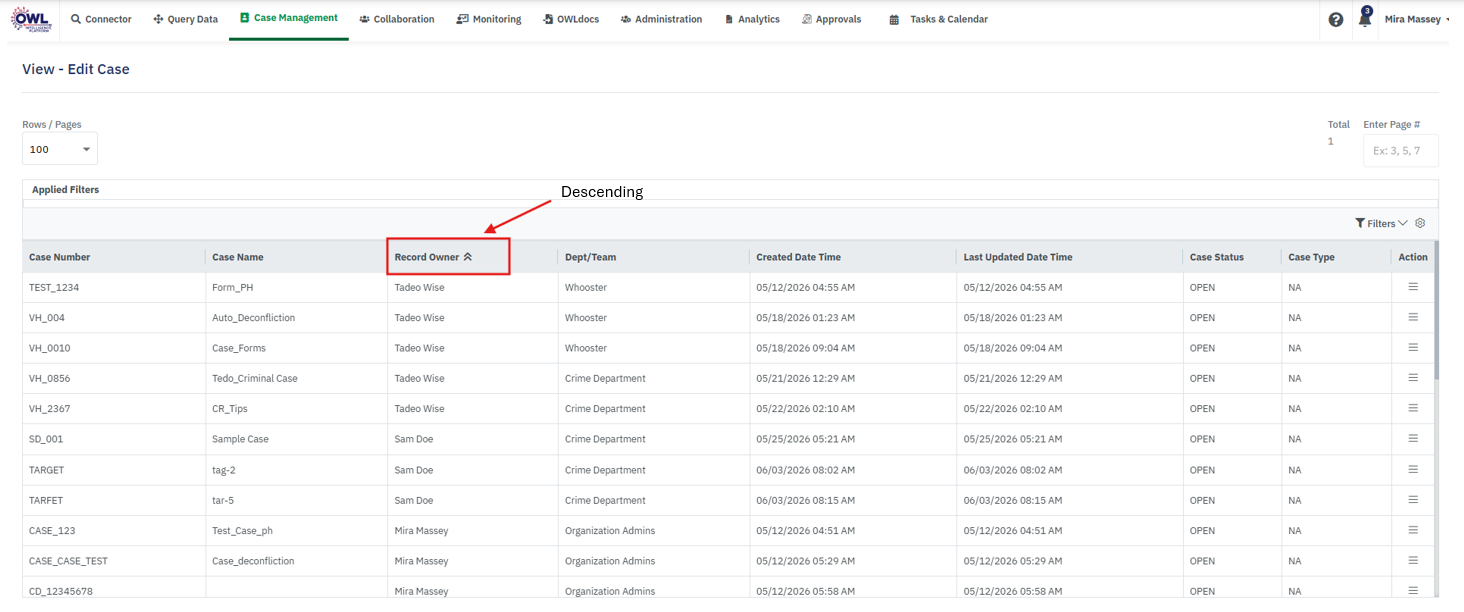Open action menu for TARGET row

[1413, 469]
